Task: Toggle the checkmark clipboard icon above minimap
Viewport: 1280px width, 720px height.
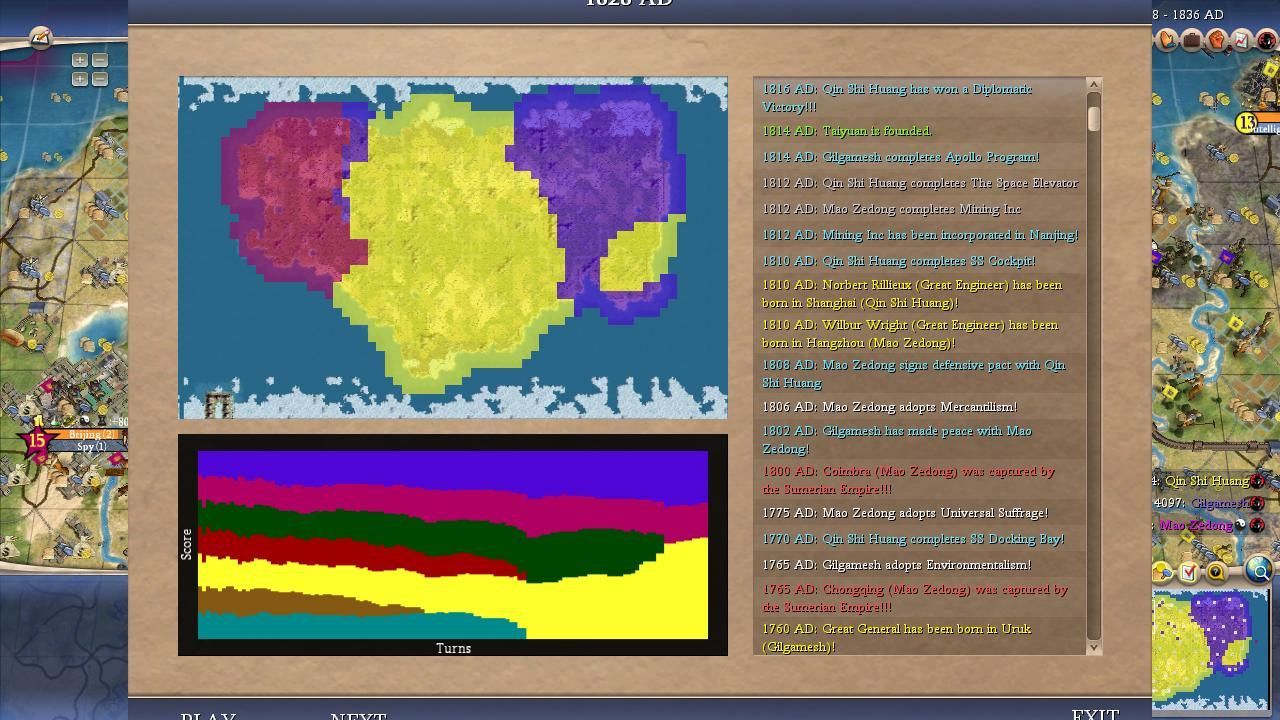Action: 1189,572
